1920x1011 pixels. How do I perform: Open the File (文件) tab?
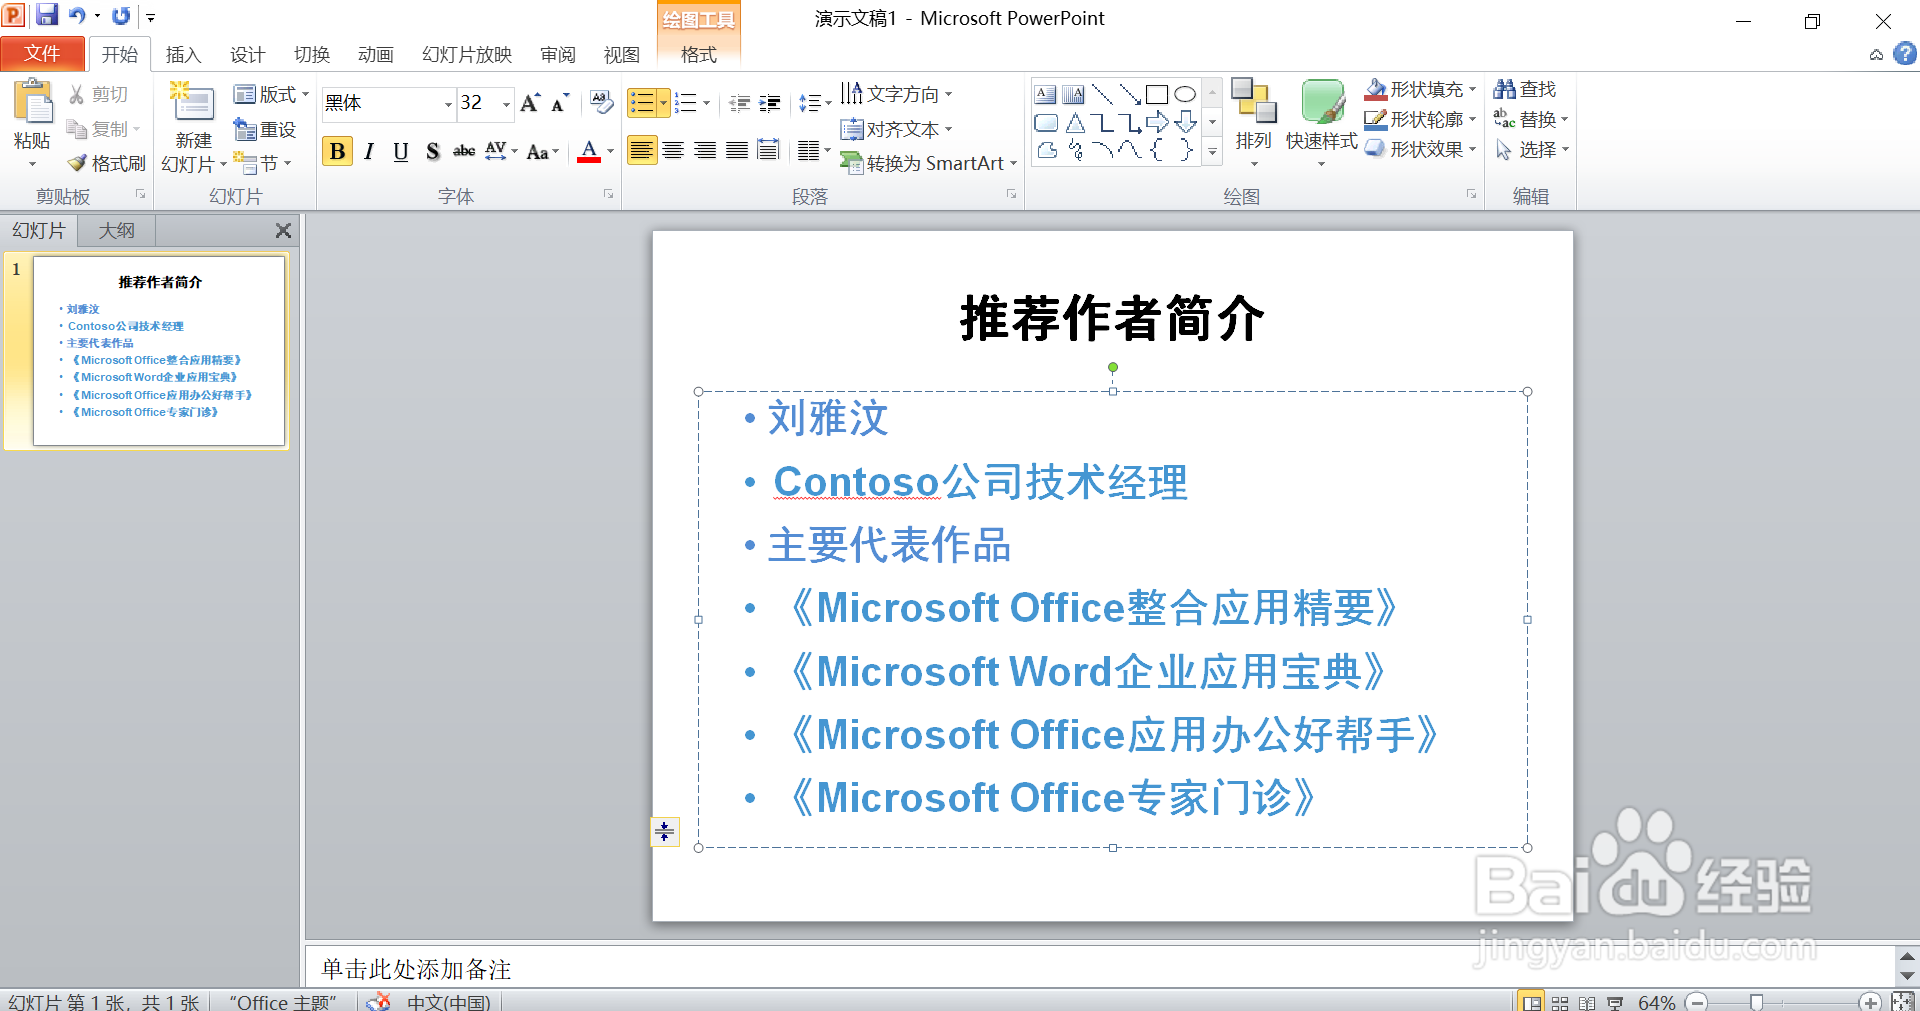click(x=42, y=53)
